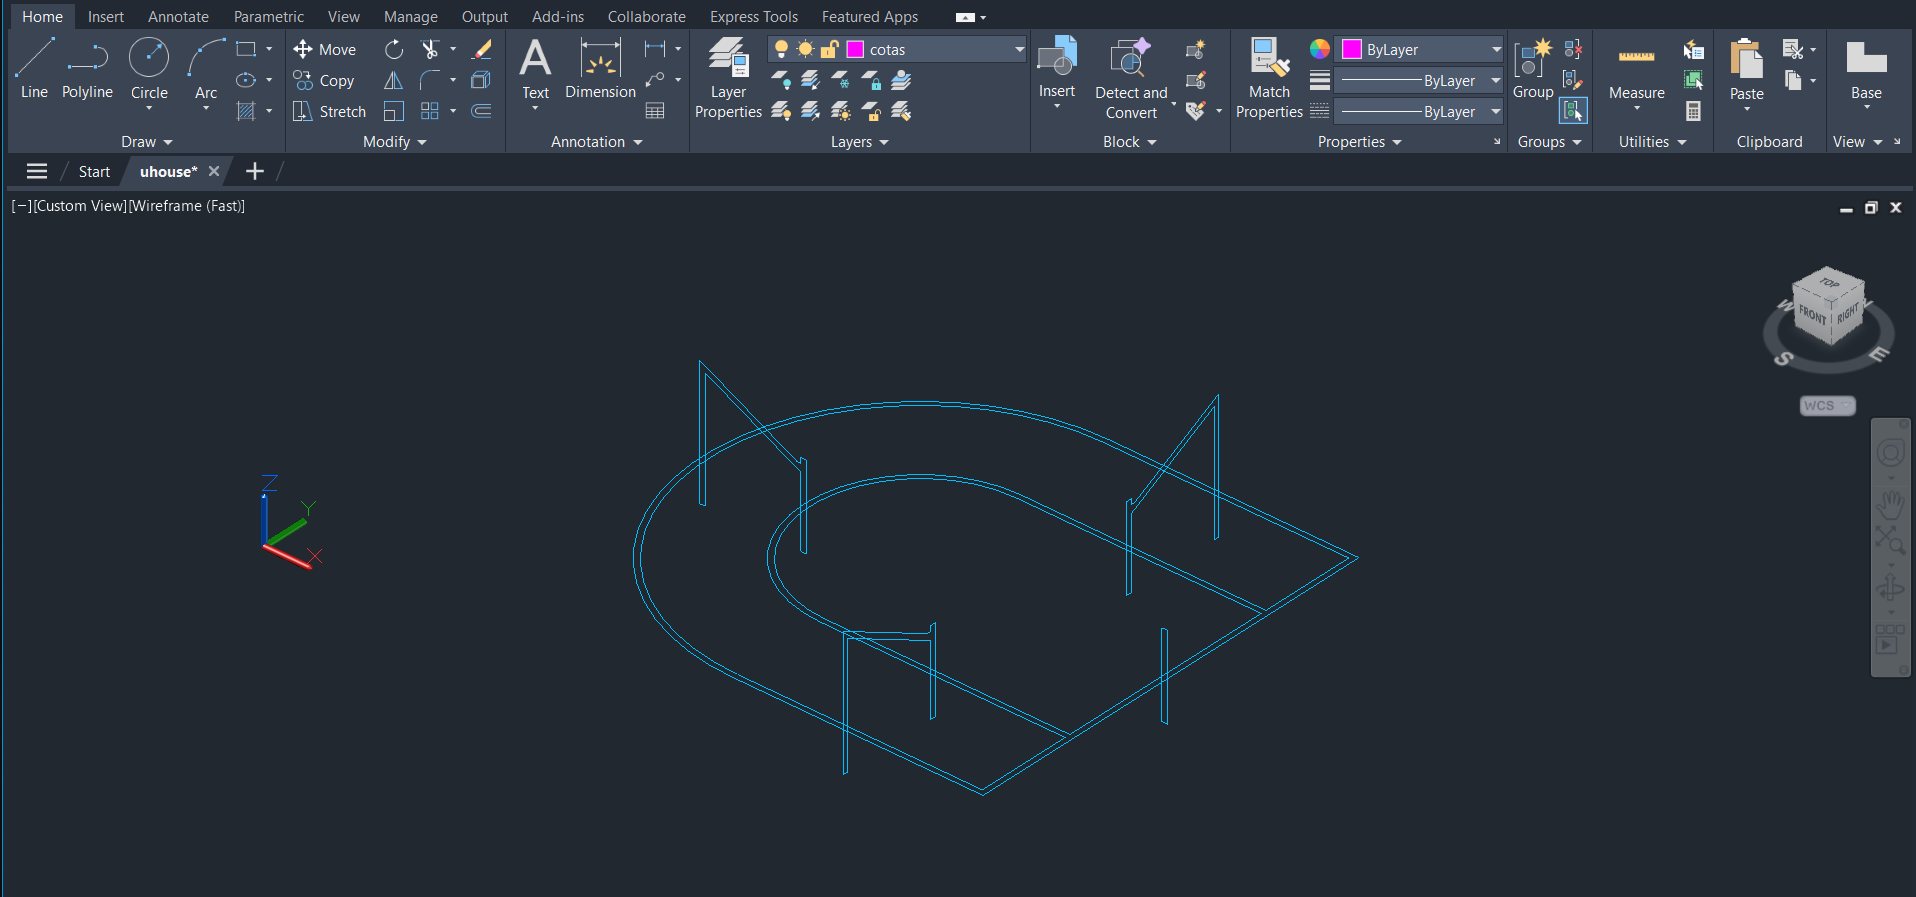Open the lineweight ByLayer dropdown
Screen dimensions: 1916x897
click(1495, 81)
